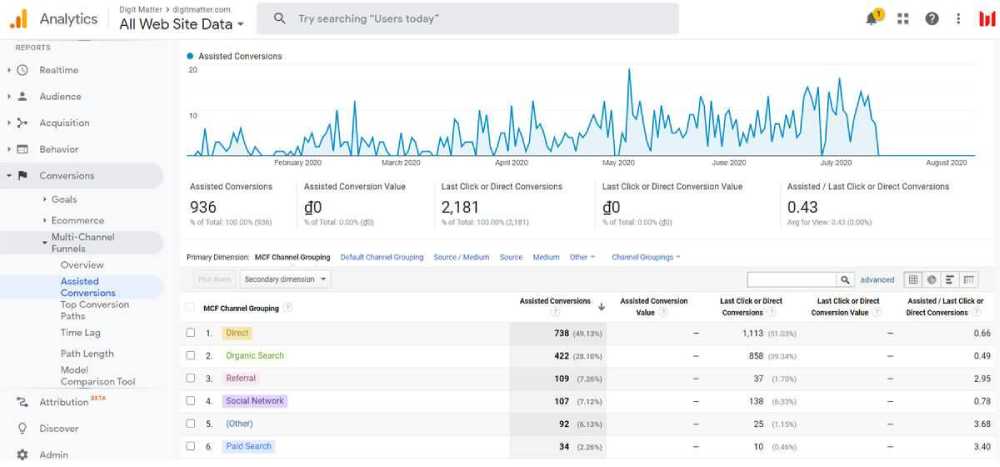
Task: Check the Paid Search row checkbox
Action: click(x=190, y=446)
